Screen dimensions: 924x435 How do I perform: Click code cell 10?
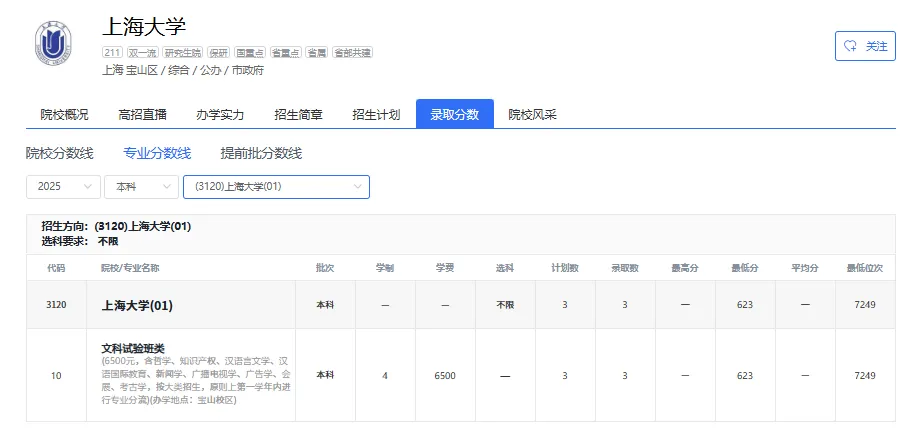[x=56, y=375]
